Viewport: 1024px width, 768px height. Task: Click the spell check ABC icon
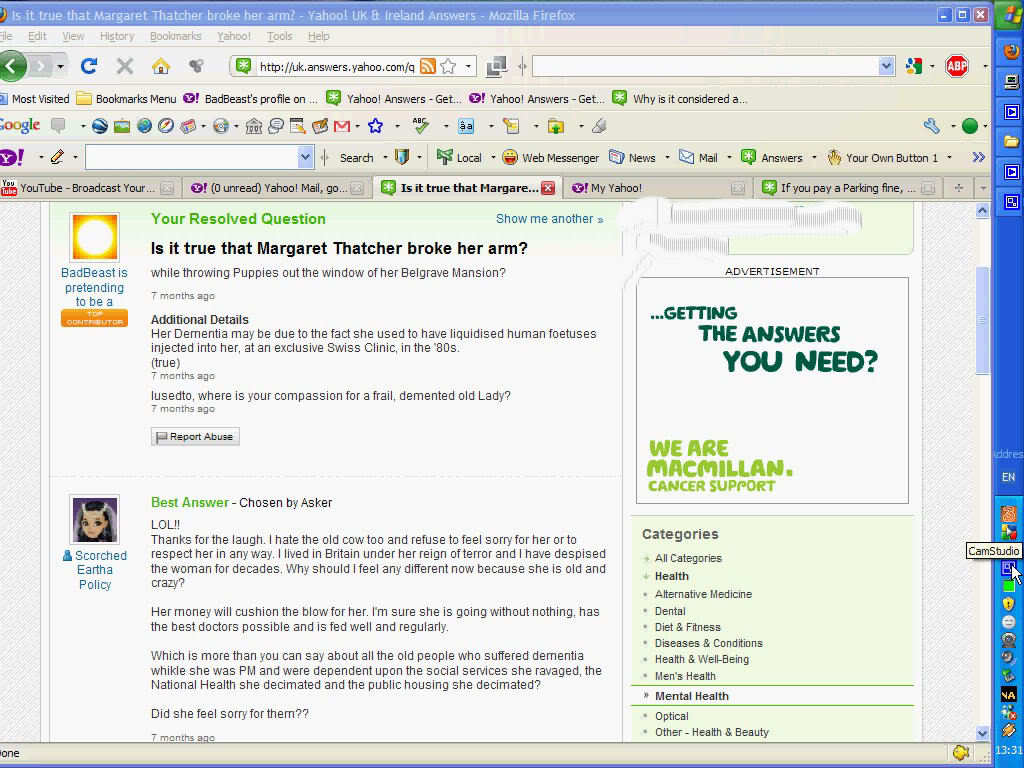[421, 125]
